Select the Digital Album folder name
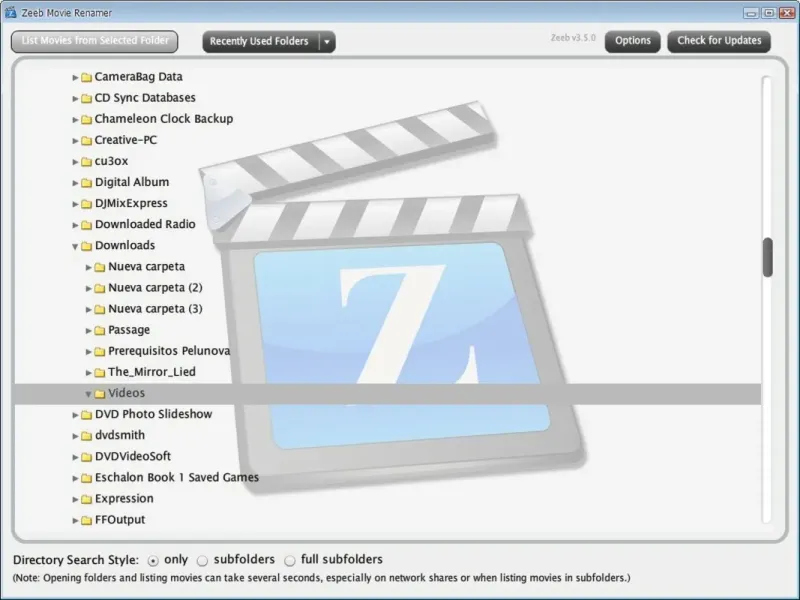 (132, 182)
